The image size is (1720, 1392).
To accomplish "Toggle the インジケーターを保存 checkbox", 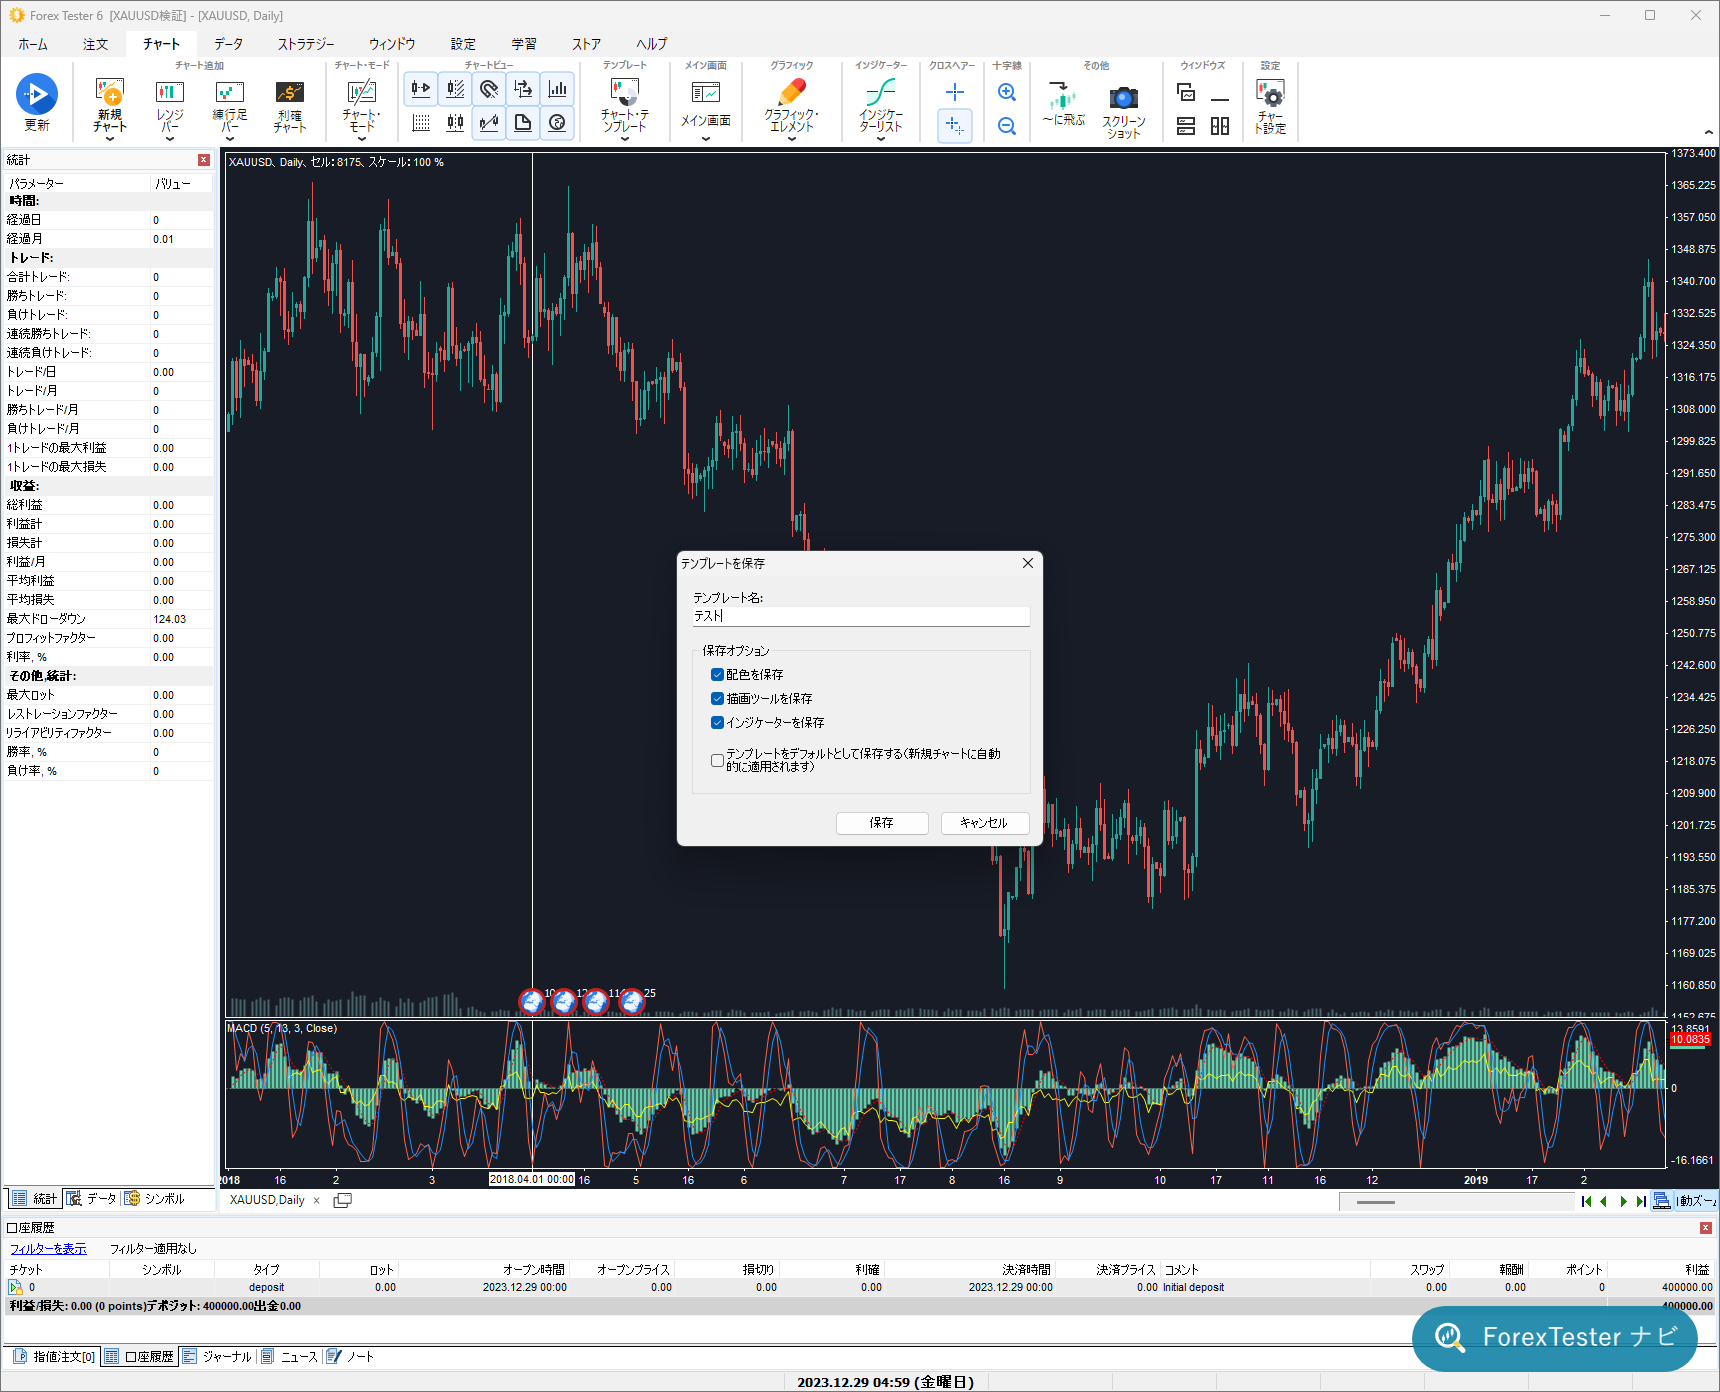I will coord(717,723).
